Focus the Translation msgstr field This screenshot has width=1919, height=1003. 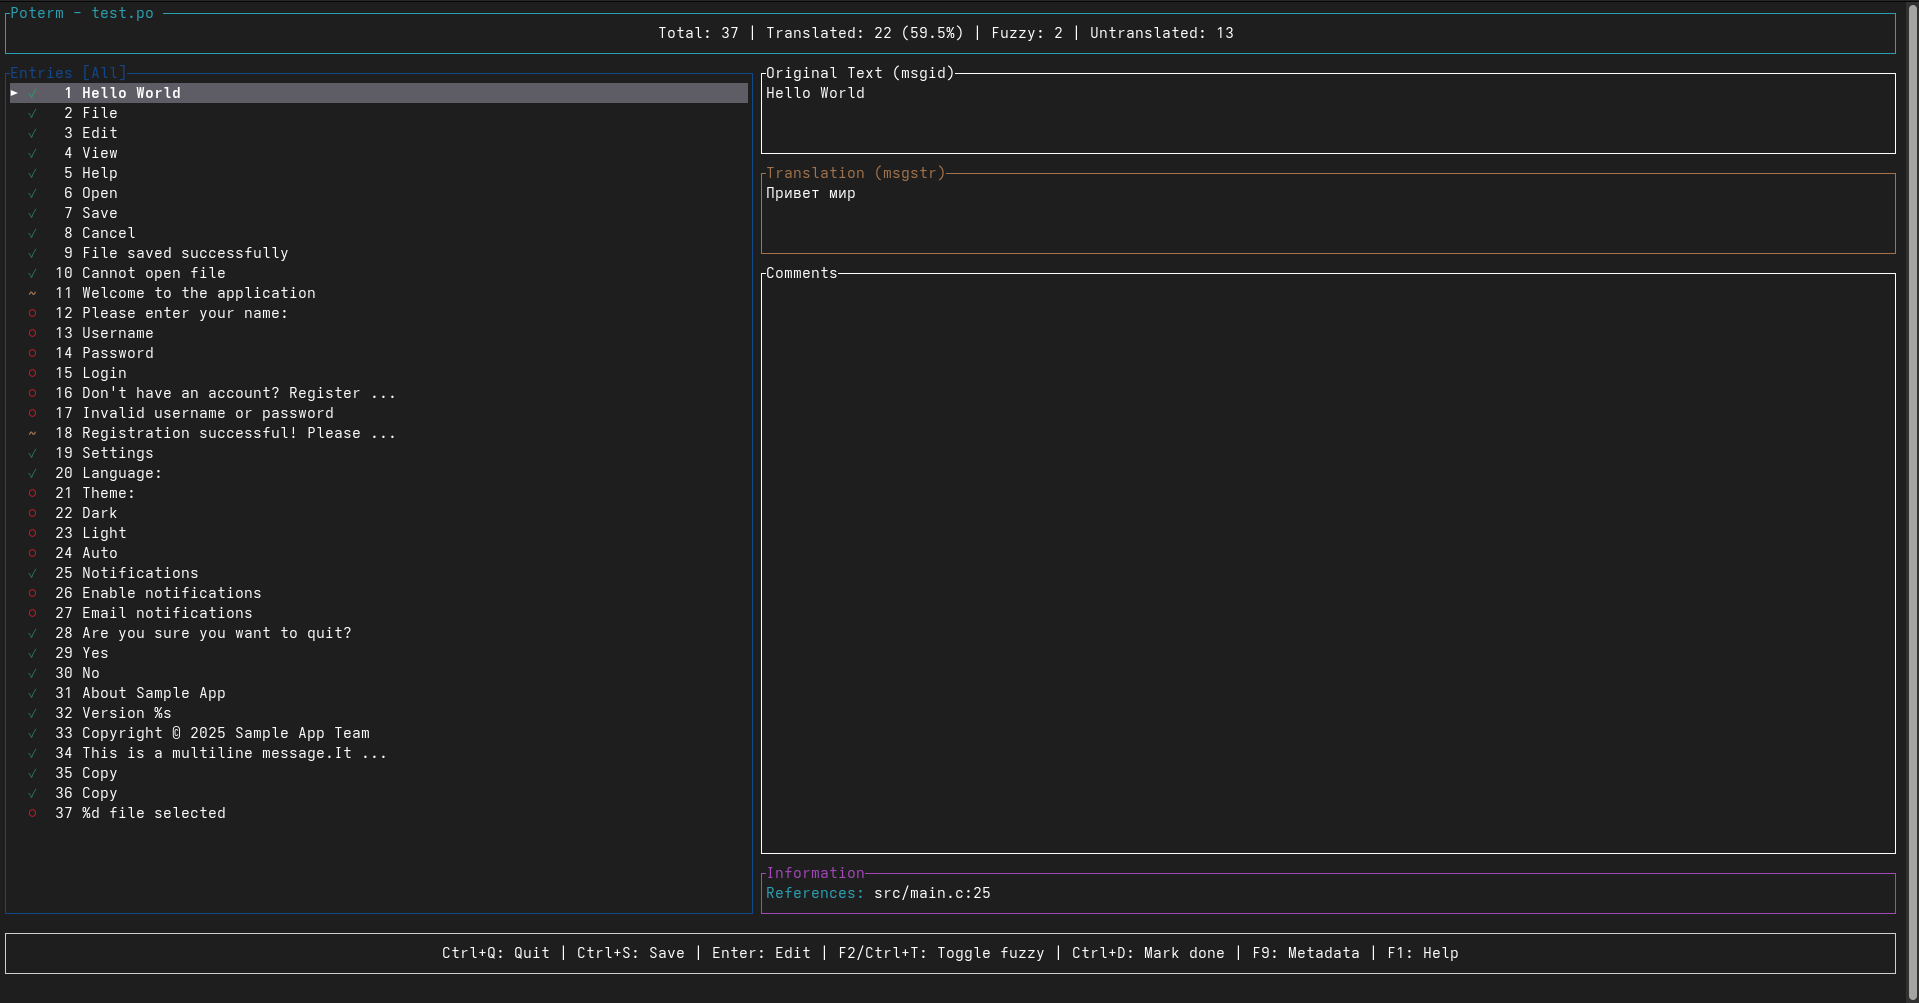1328,213
